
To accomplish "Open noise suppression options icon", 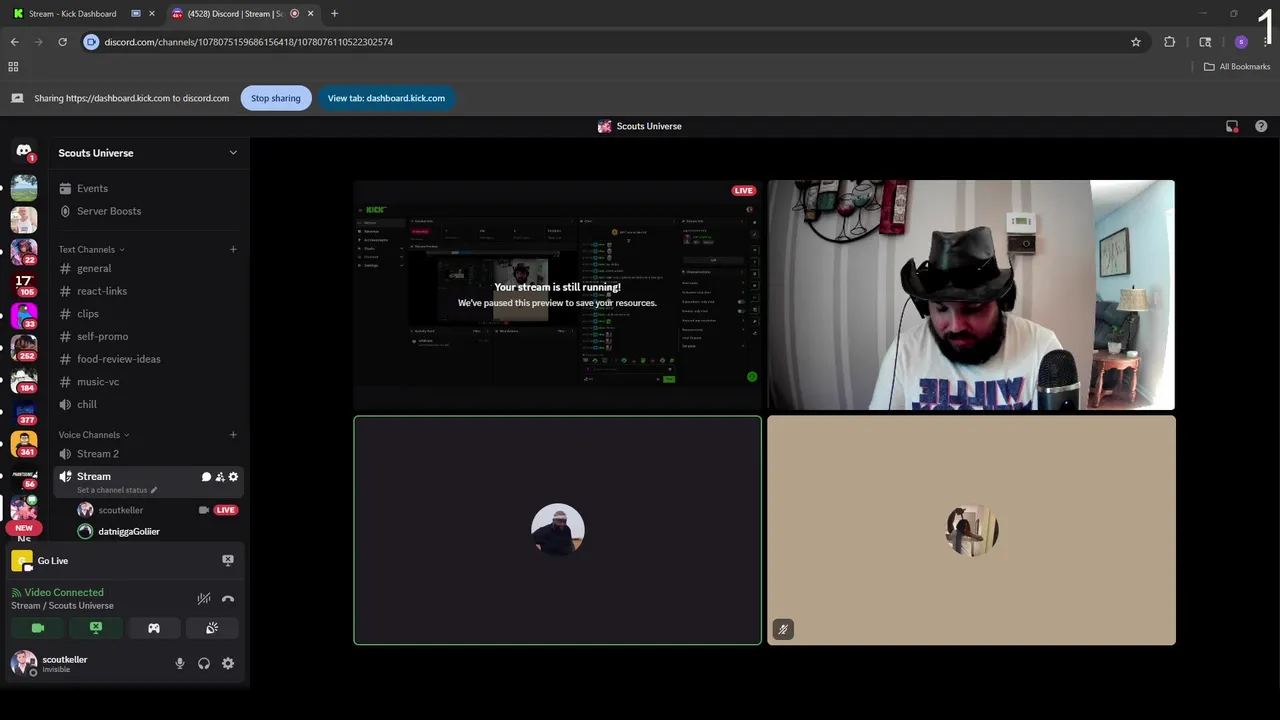I will click(203, 599).
